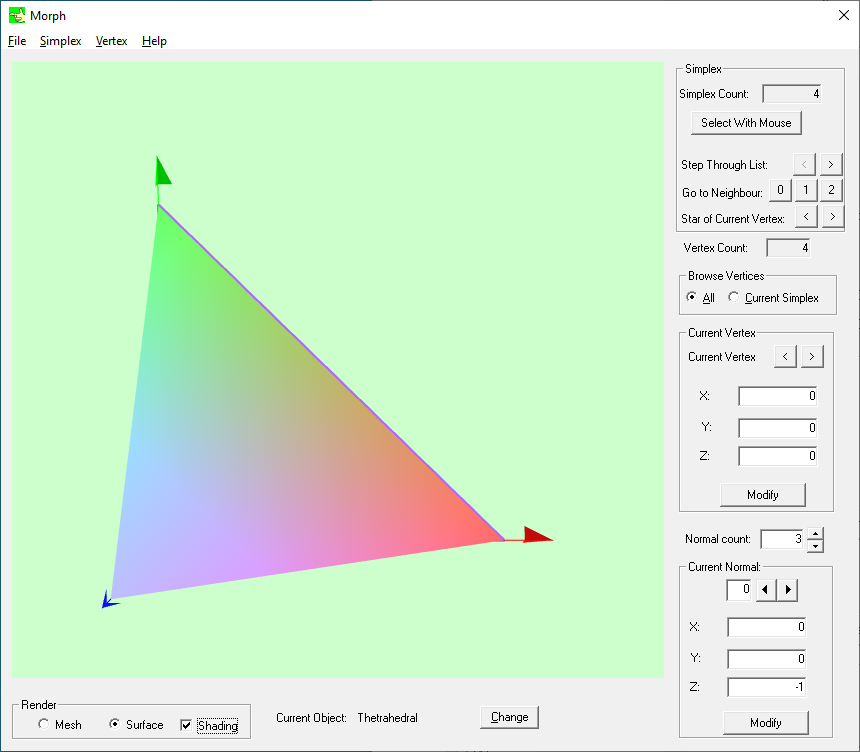Image resolution: width=860 pixels, height=752 pixels.
Task: Open the Vertex menu
Action: point(111,41)
